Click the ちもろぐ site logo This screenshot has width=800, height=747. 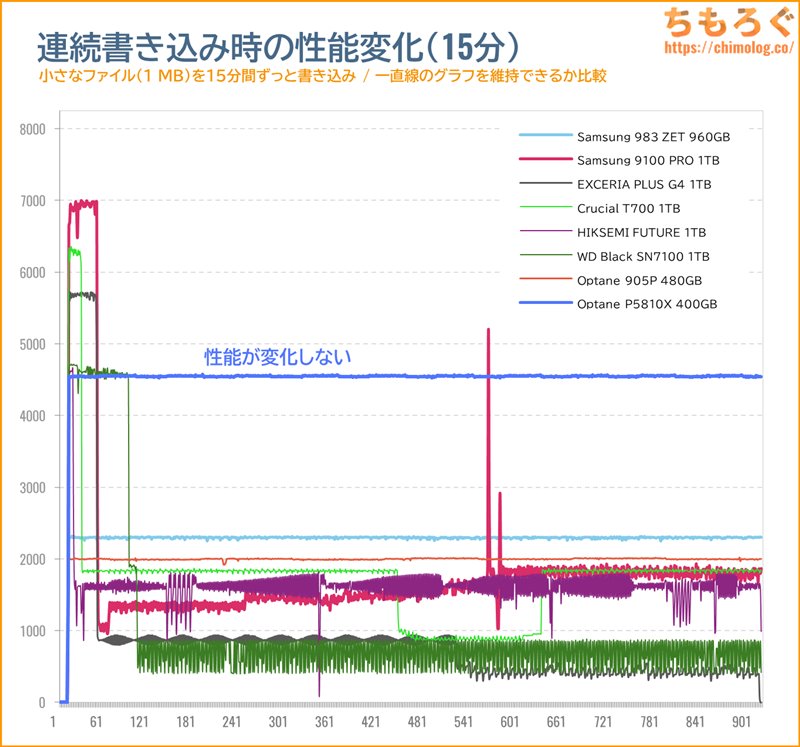730,22
